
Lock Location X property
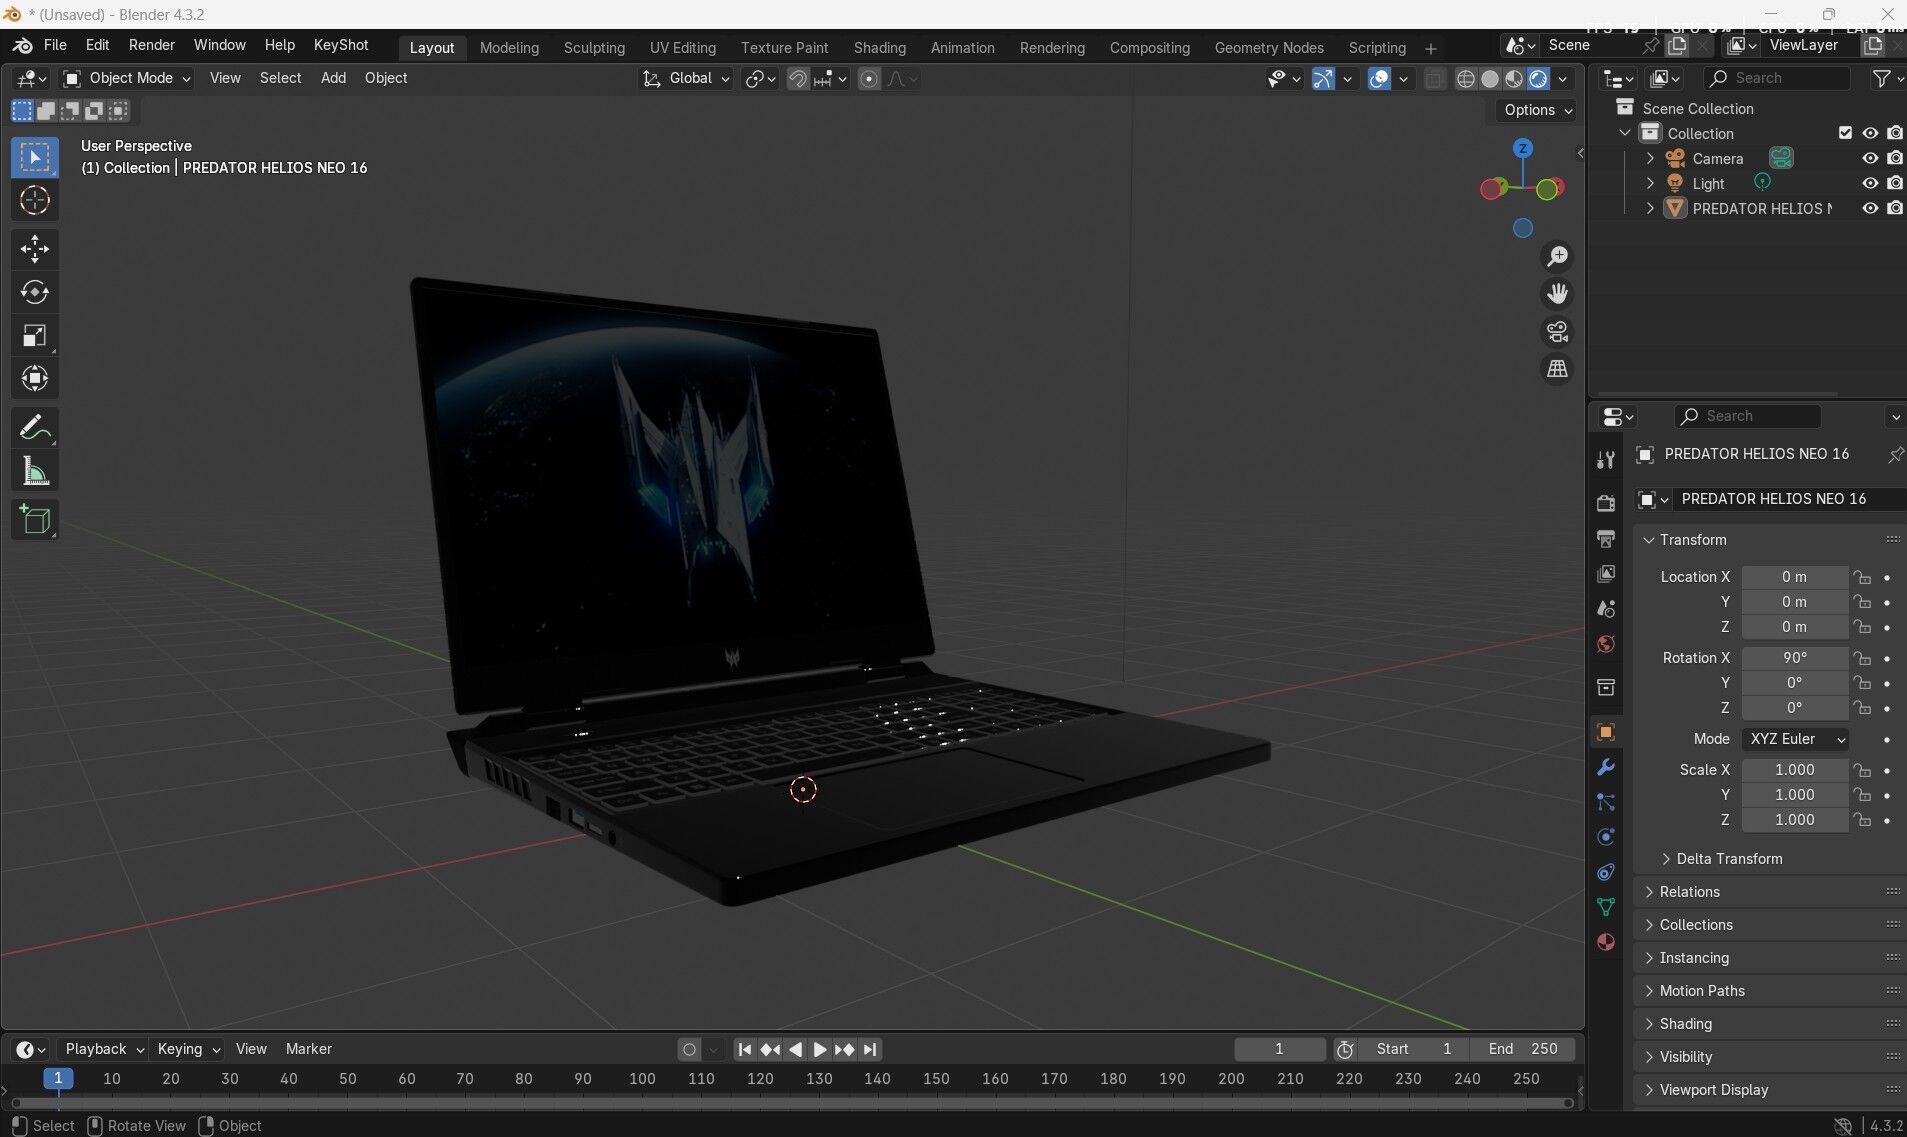[1861, 577]
